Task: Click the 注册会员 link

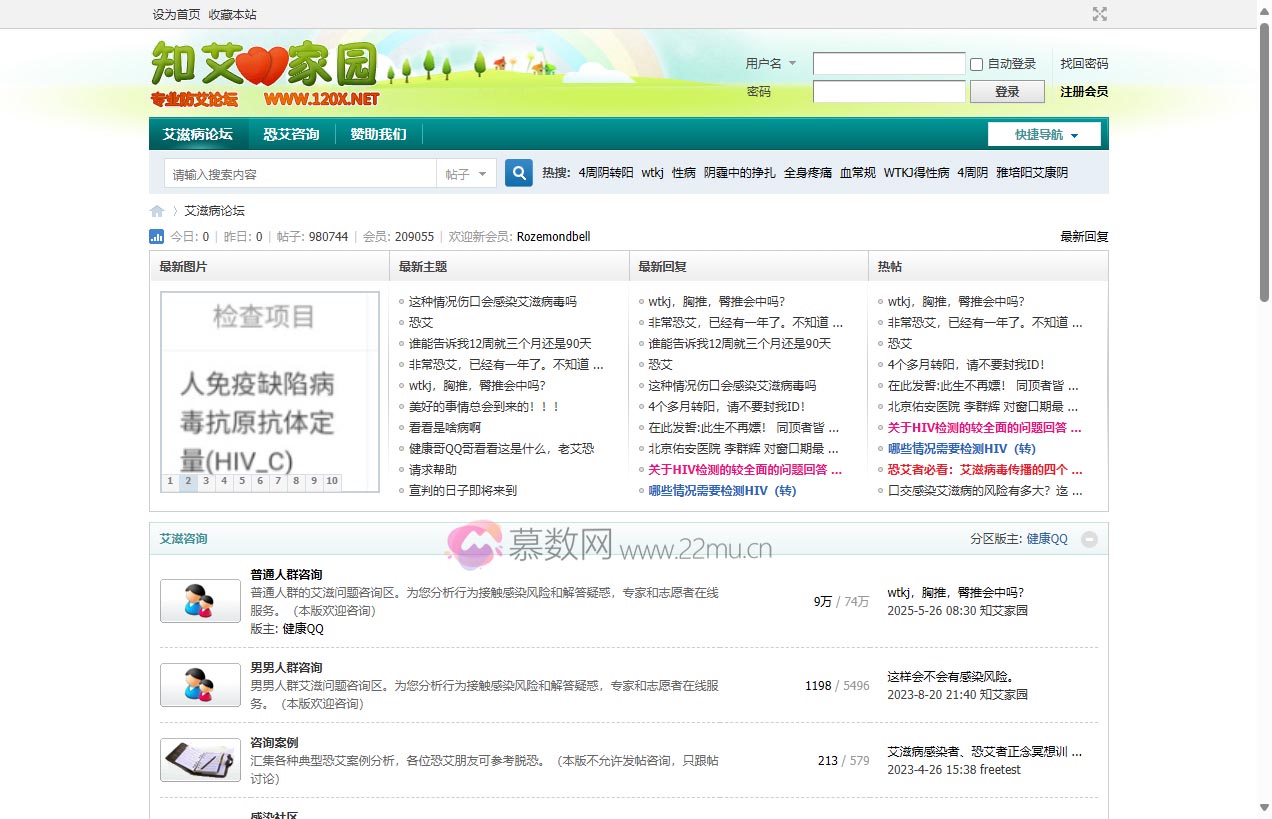Action: pyautogui.click(x=1084, y=92)
